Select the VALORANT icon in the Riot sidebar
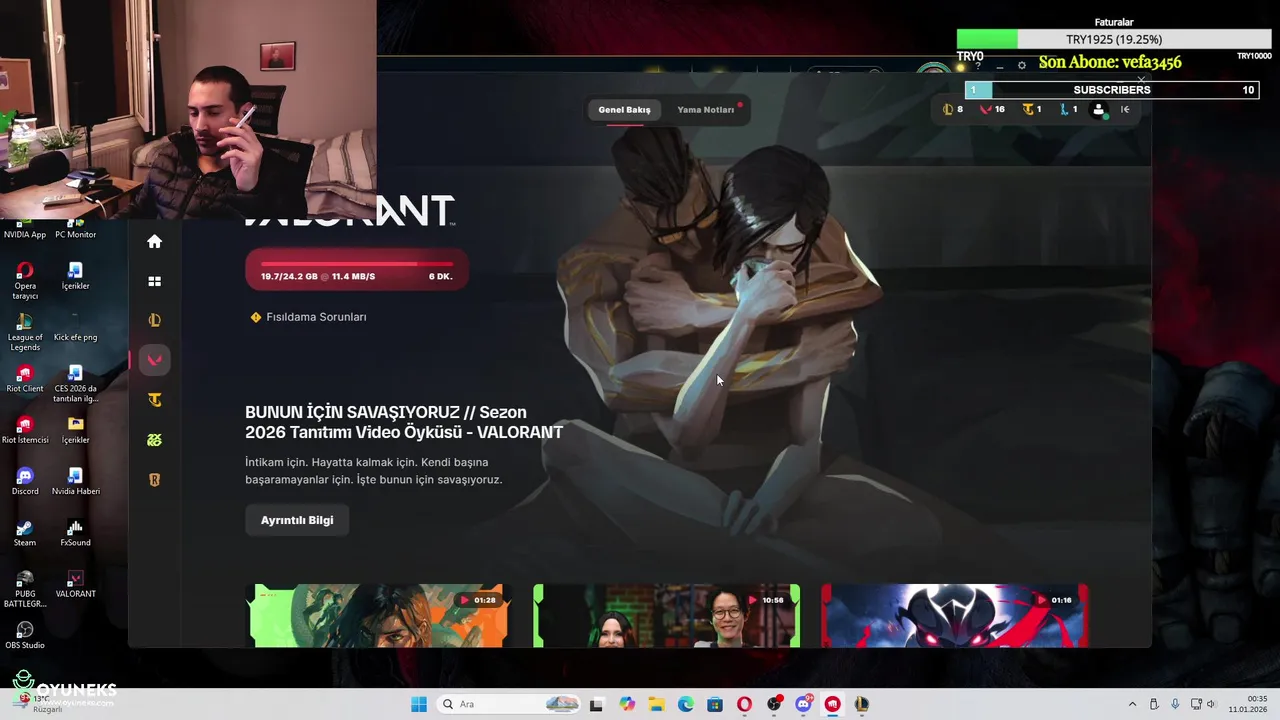 click(154, 360)
